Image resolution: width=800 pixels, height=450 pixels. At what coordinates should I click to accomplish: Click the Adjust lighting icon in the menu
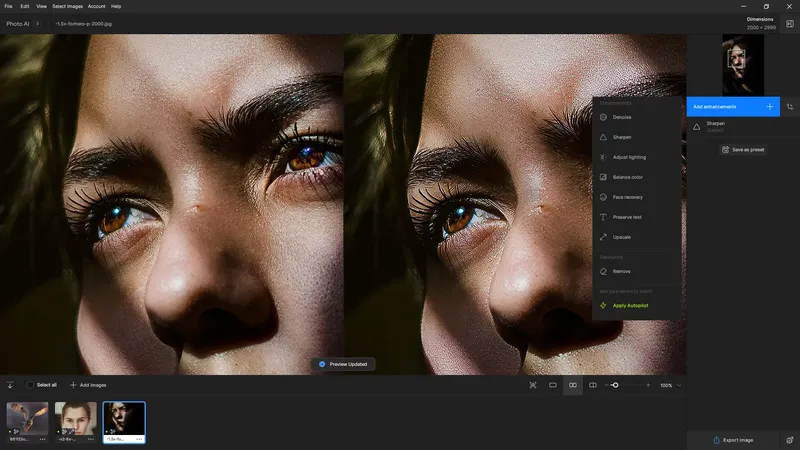[603, 157]
